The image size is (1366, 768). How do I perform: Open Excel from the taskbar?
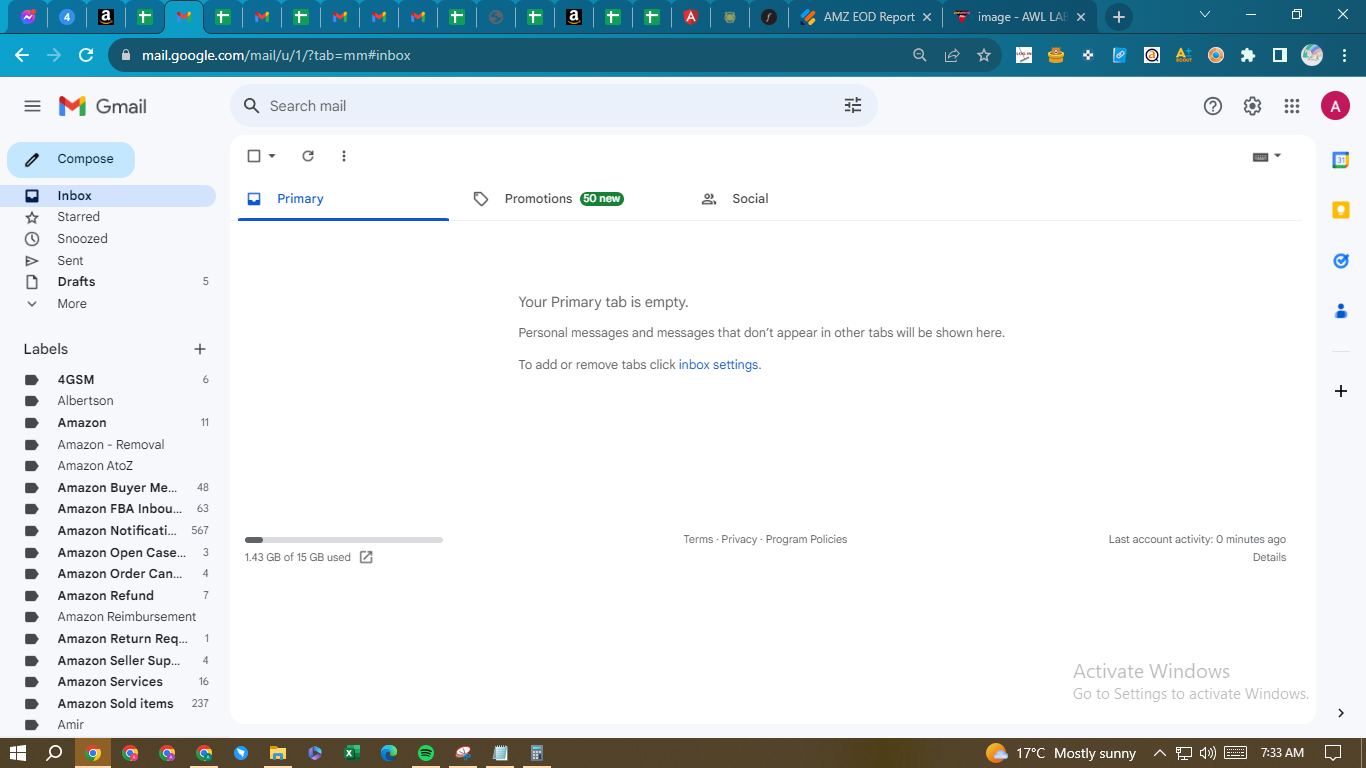pos(352,753)
